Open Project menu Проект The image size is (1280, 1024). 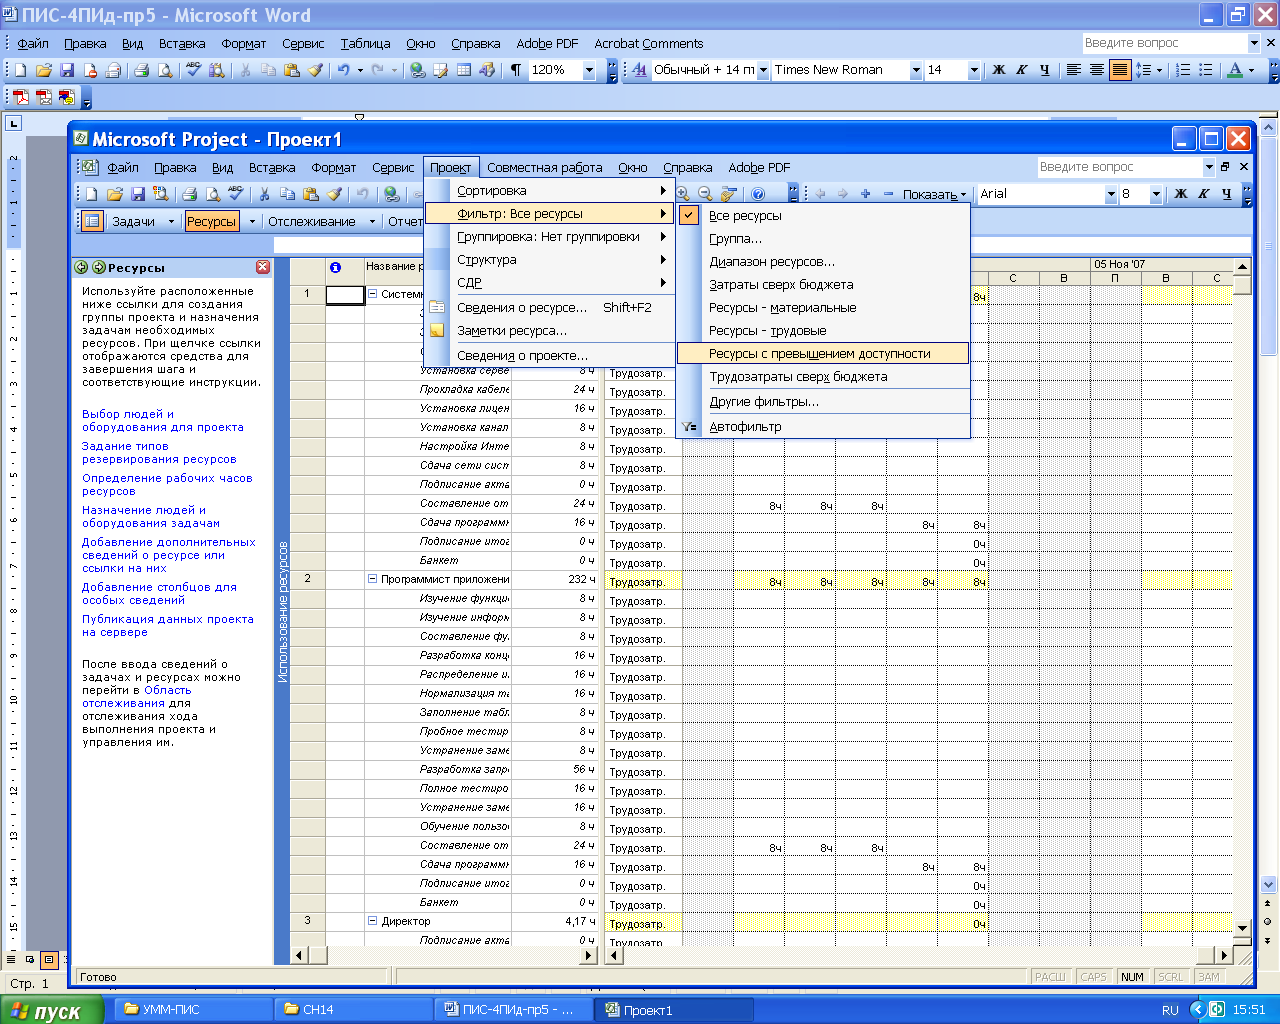pos(451,168)
